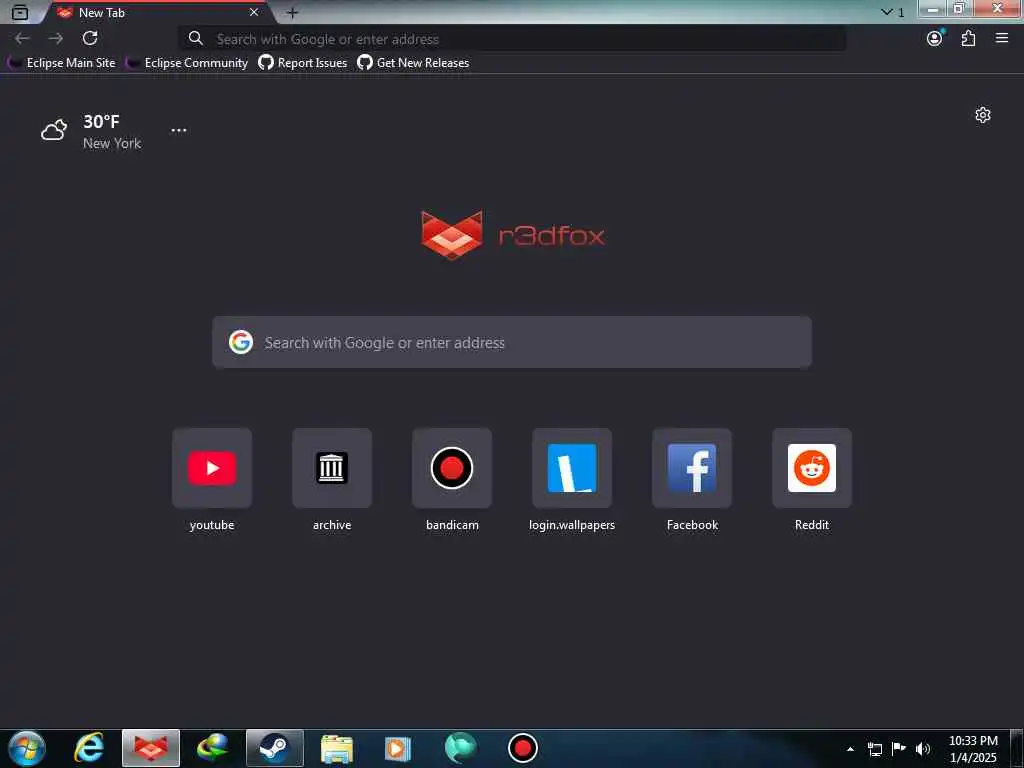Open the hamburger application menu
Image resolution: width=1024 pixels, height=768 pixels.
click(x=1002, y=39)
